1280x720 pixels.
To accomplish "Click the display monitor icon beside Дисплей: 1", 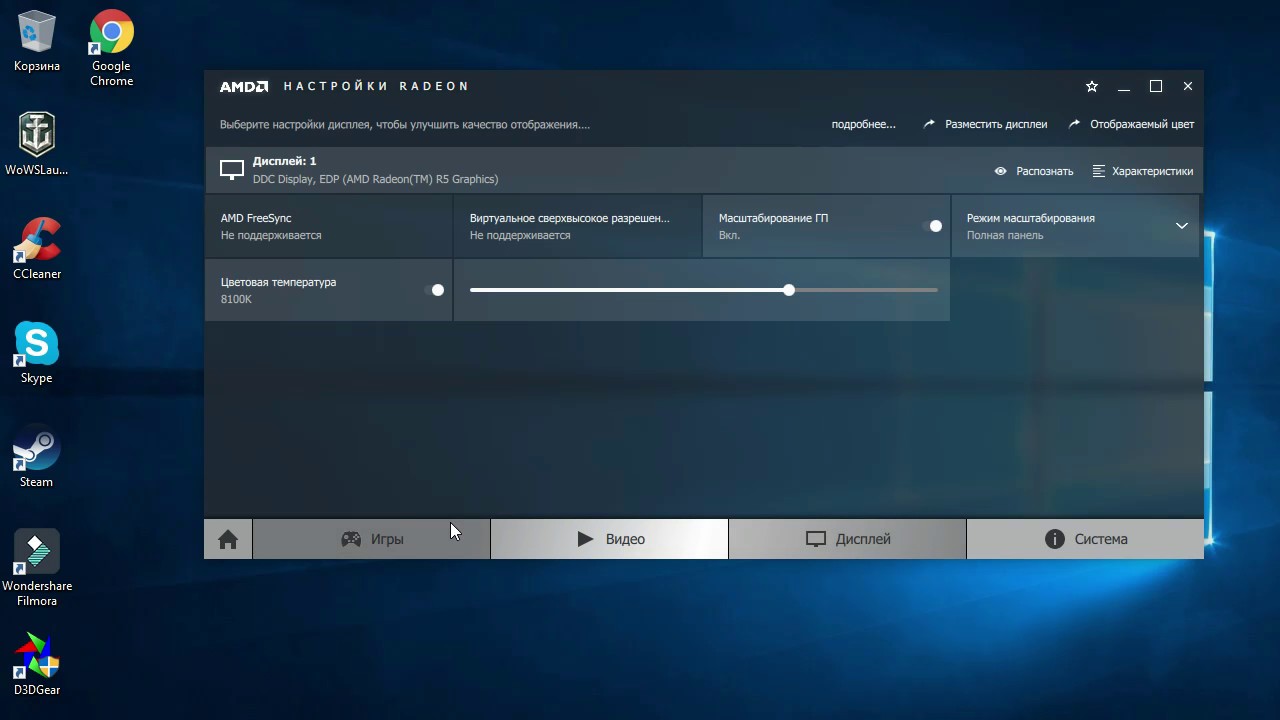I will pyautogui.click(x=232, y=171).
